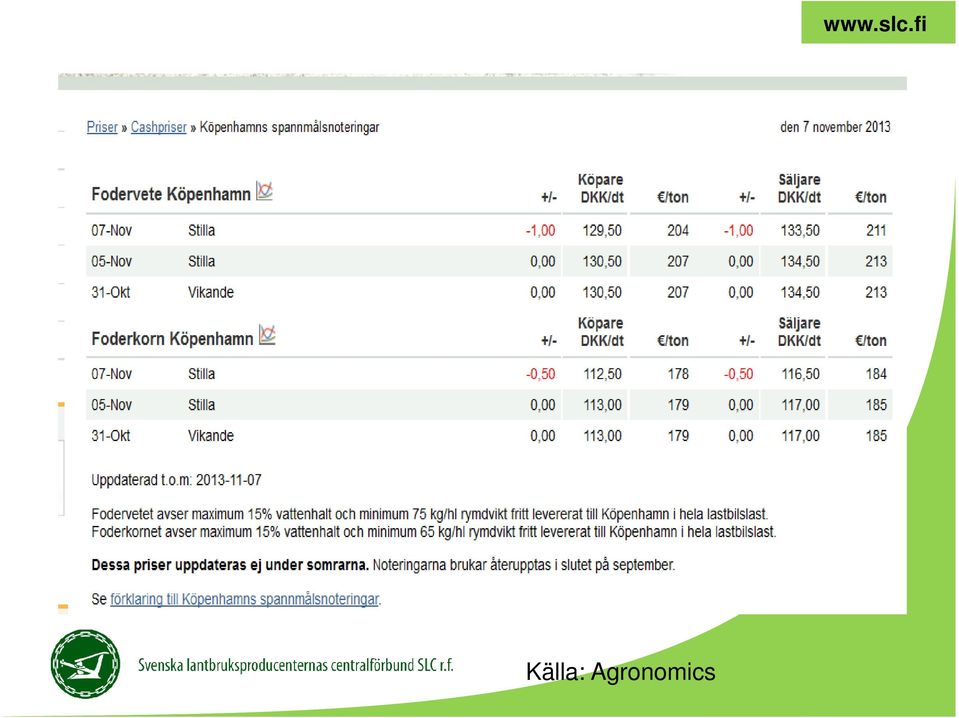Image resolution: width=959 pixels, height=718 pixels.
Task: Click Fodervete 07-Nov seller €/ton 211
Action: [876, 231]
